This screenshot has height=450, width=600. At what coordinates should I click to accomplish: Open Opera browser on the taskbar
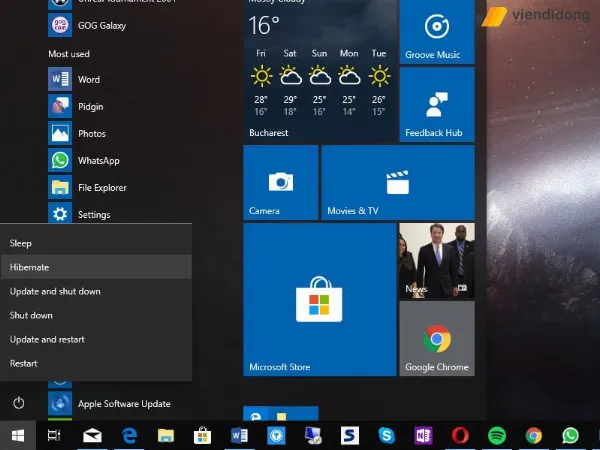pos(460,435)
